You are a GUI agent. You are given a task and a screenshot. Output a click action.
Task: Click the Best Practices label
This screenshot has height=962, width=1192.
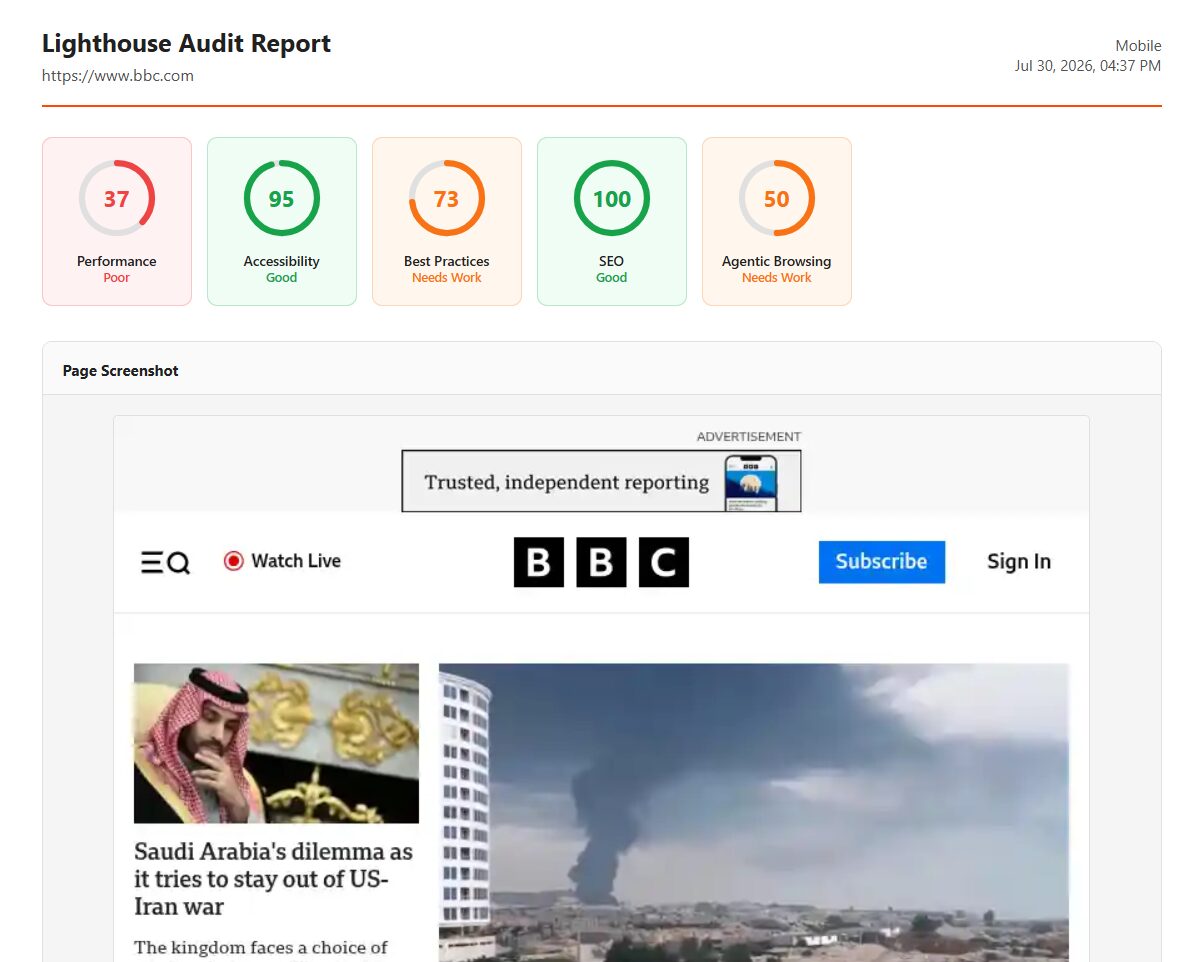446,261
